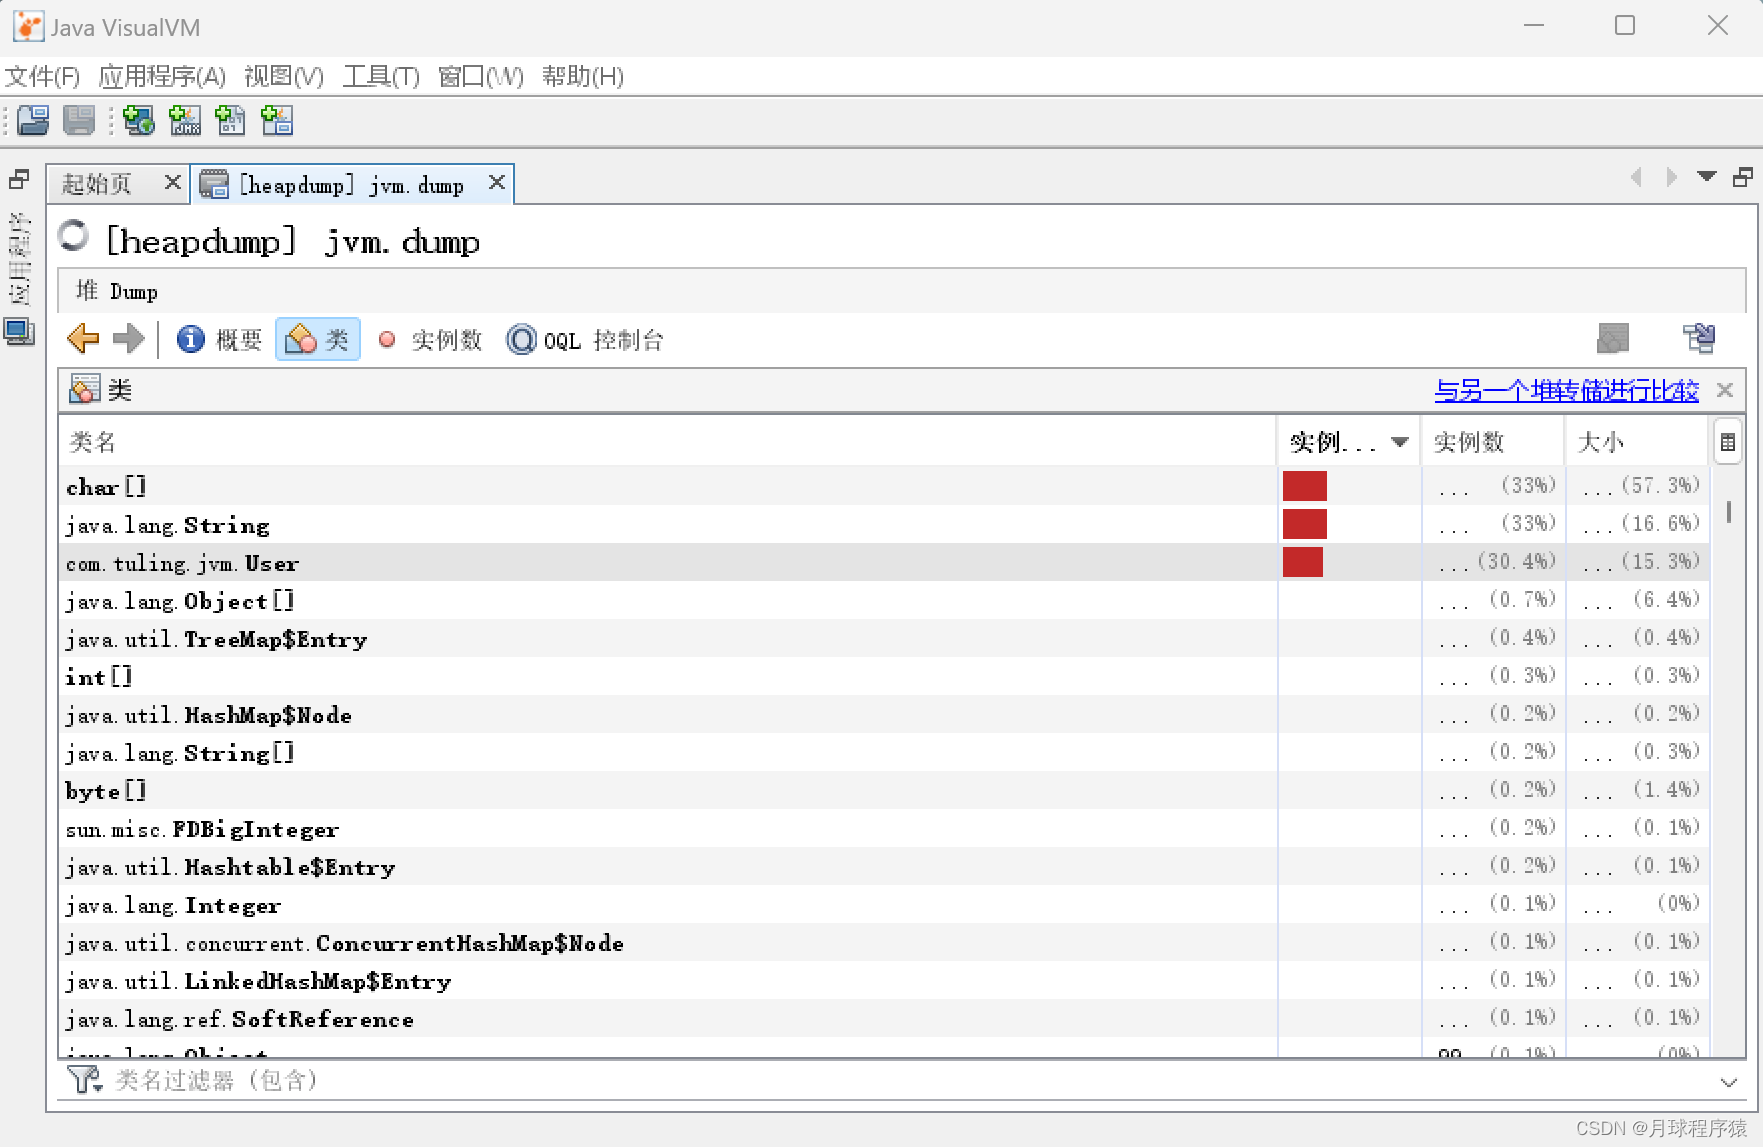Select the int[] class row
This screenshot has width=1763, height=1147.
click(x=884, y=676)
